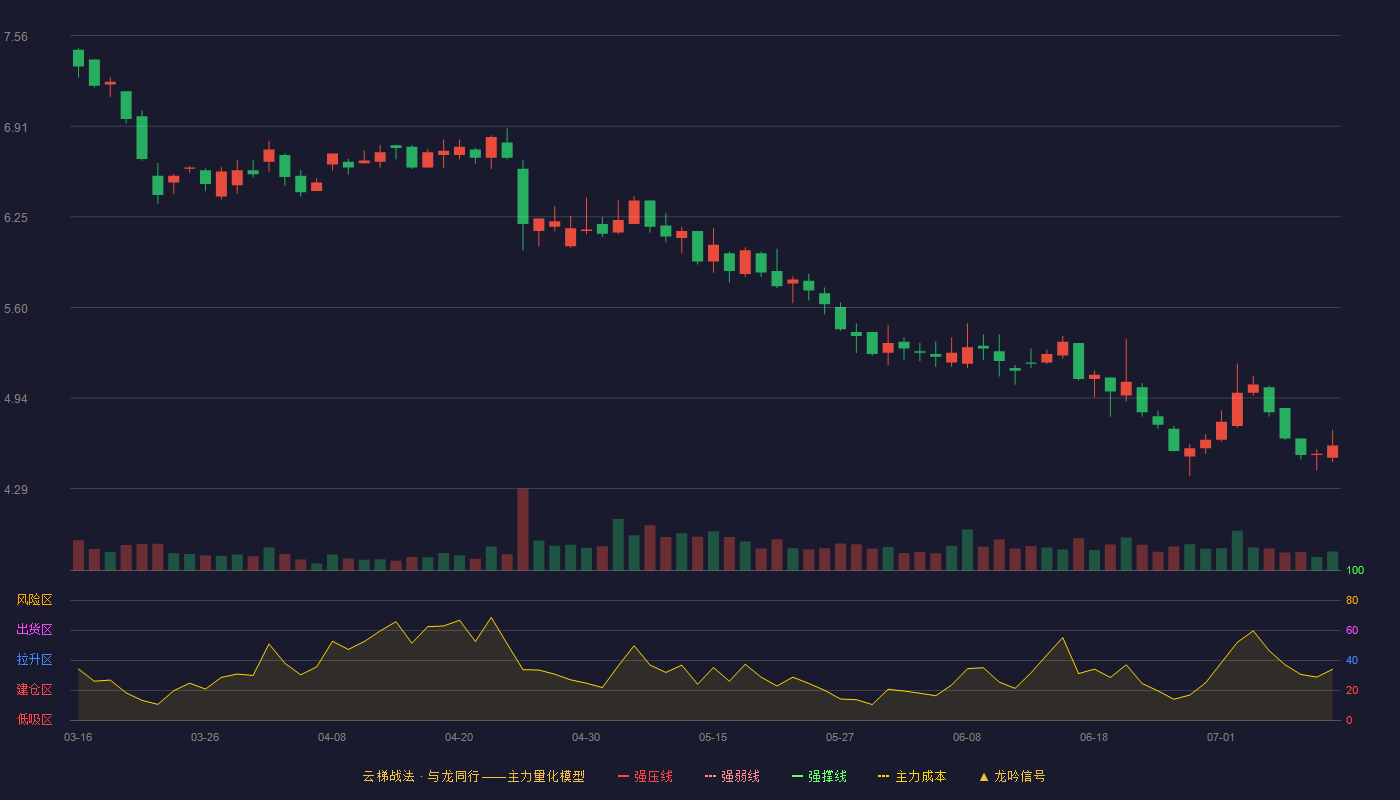Click the 出货区 zone label

34,630
